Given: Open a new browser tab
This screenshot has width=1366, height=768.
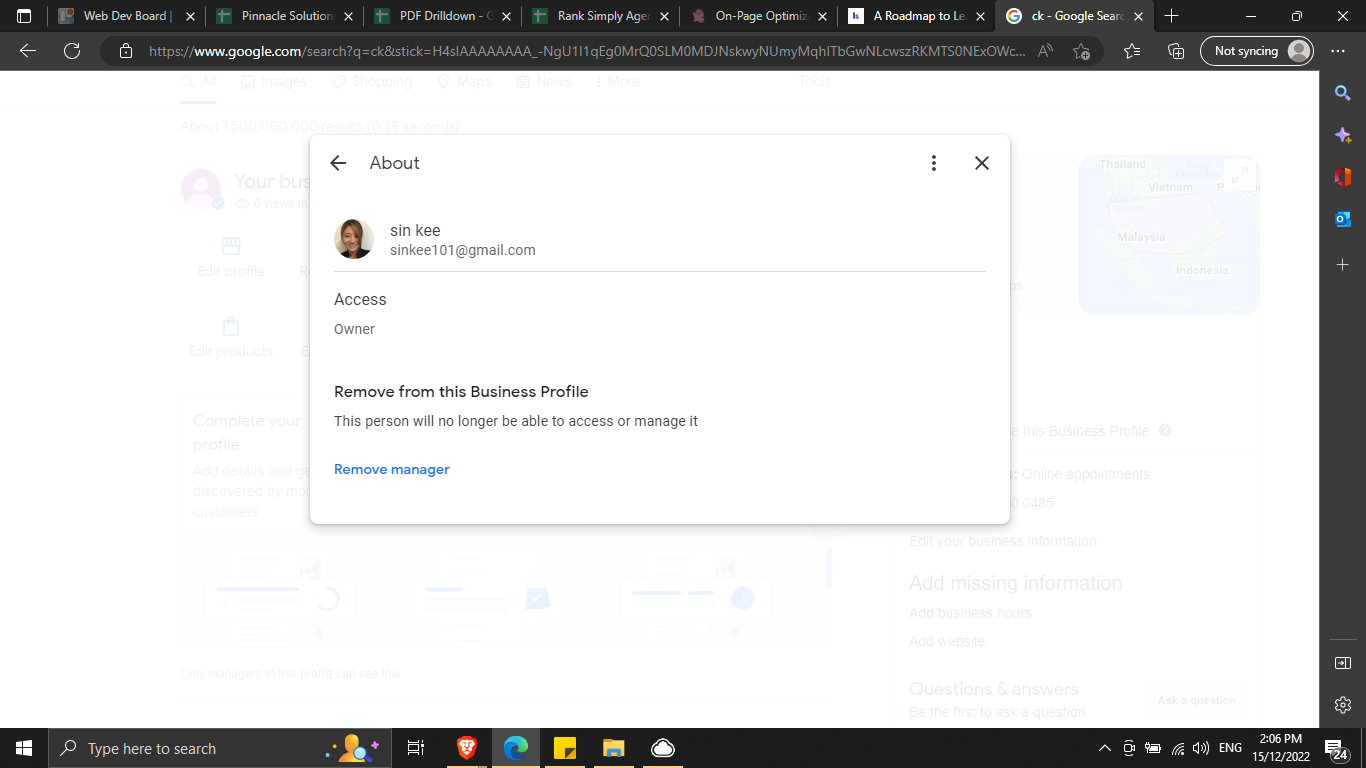Looking at the screenshot, I should pyautogui.click(x=1172, y=16).
